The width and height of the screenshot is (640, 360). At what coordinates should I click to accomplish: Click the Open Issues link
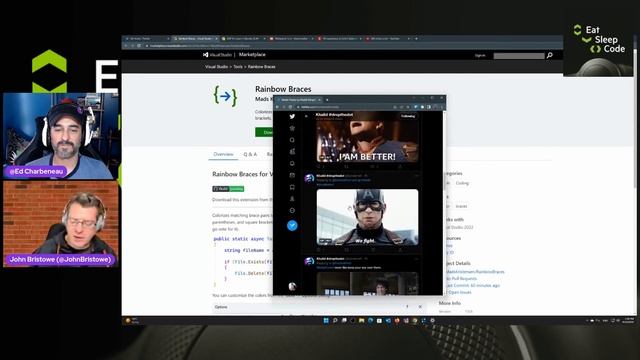pyautogui.click(x=459, y=292)
